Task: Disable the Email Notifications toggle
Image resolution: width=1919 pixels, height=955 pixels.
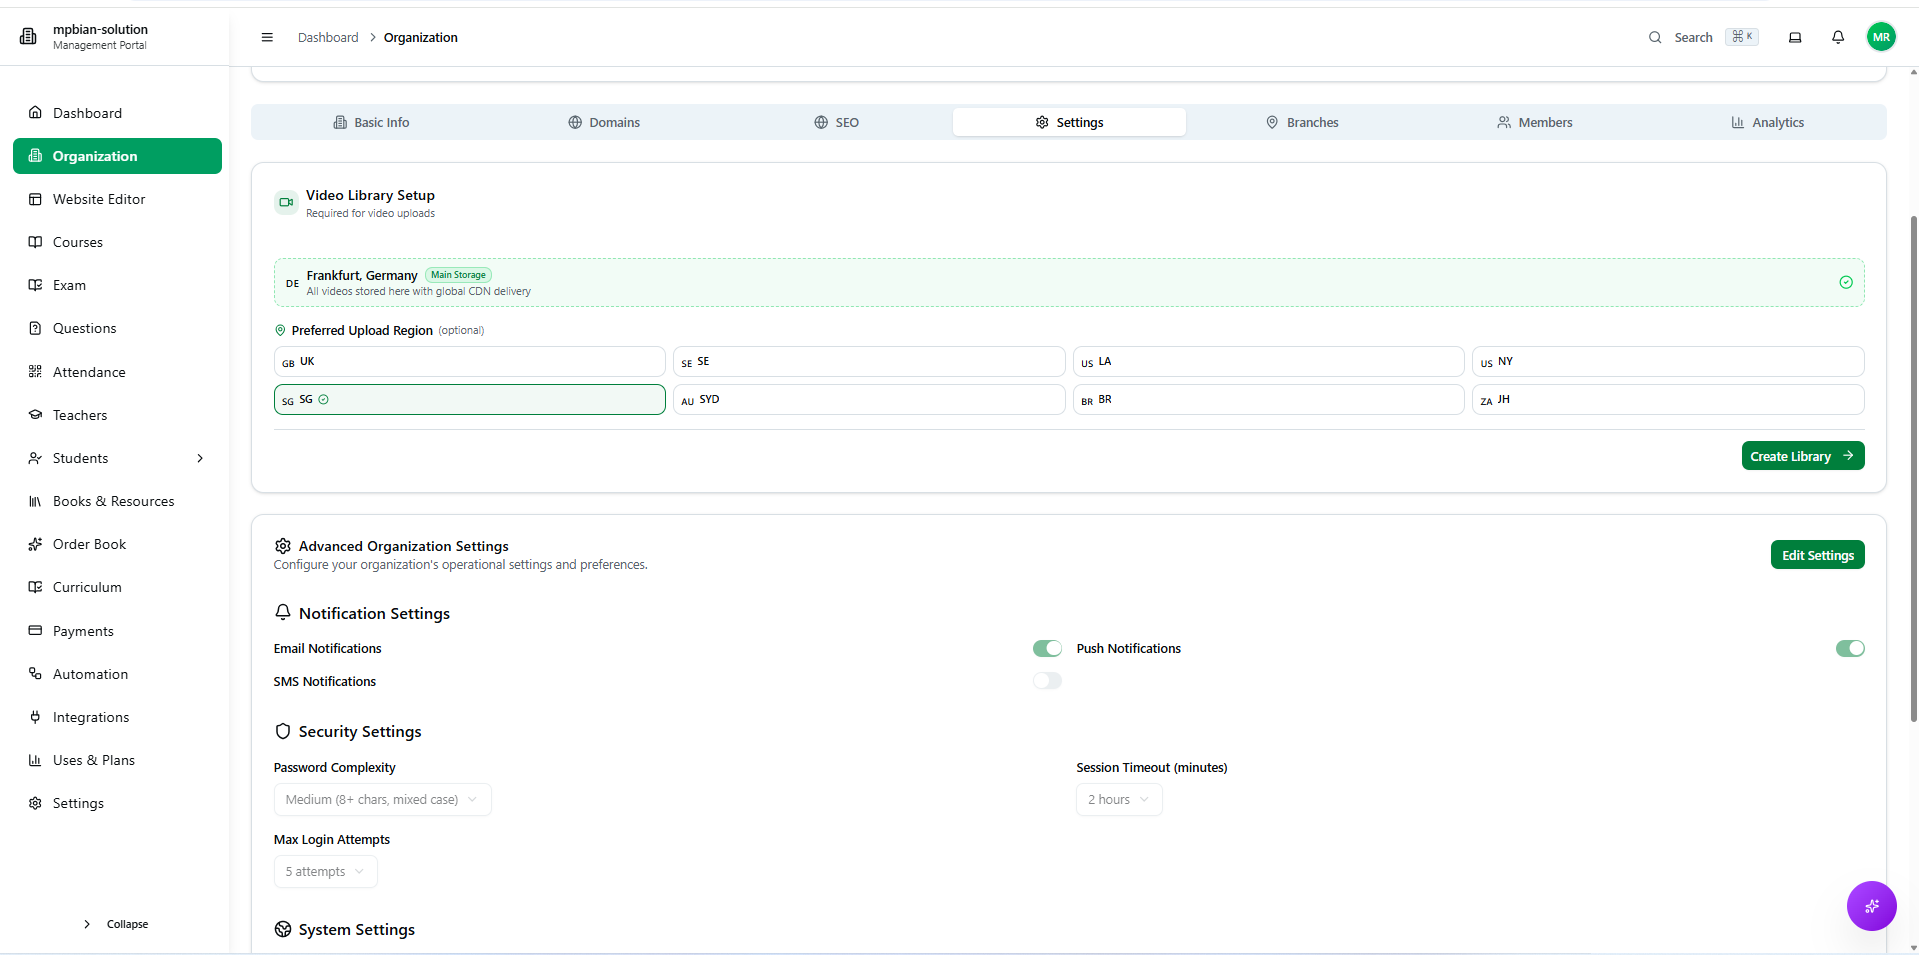Action: click(x=1047, y=649)
